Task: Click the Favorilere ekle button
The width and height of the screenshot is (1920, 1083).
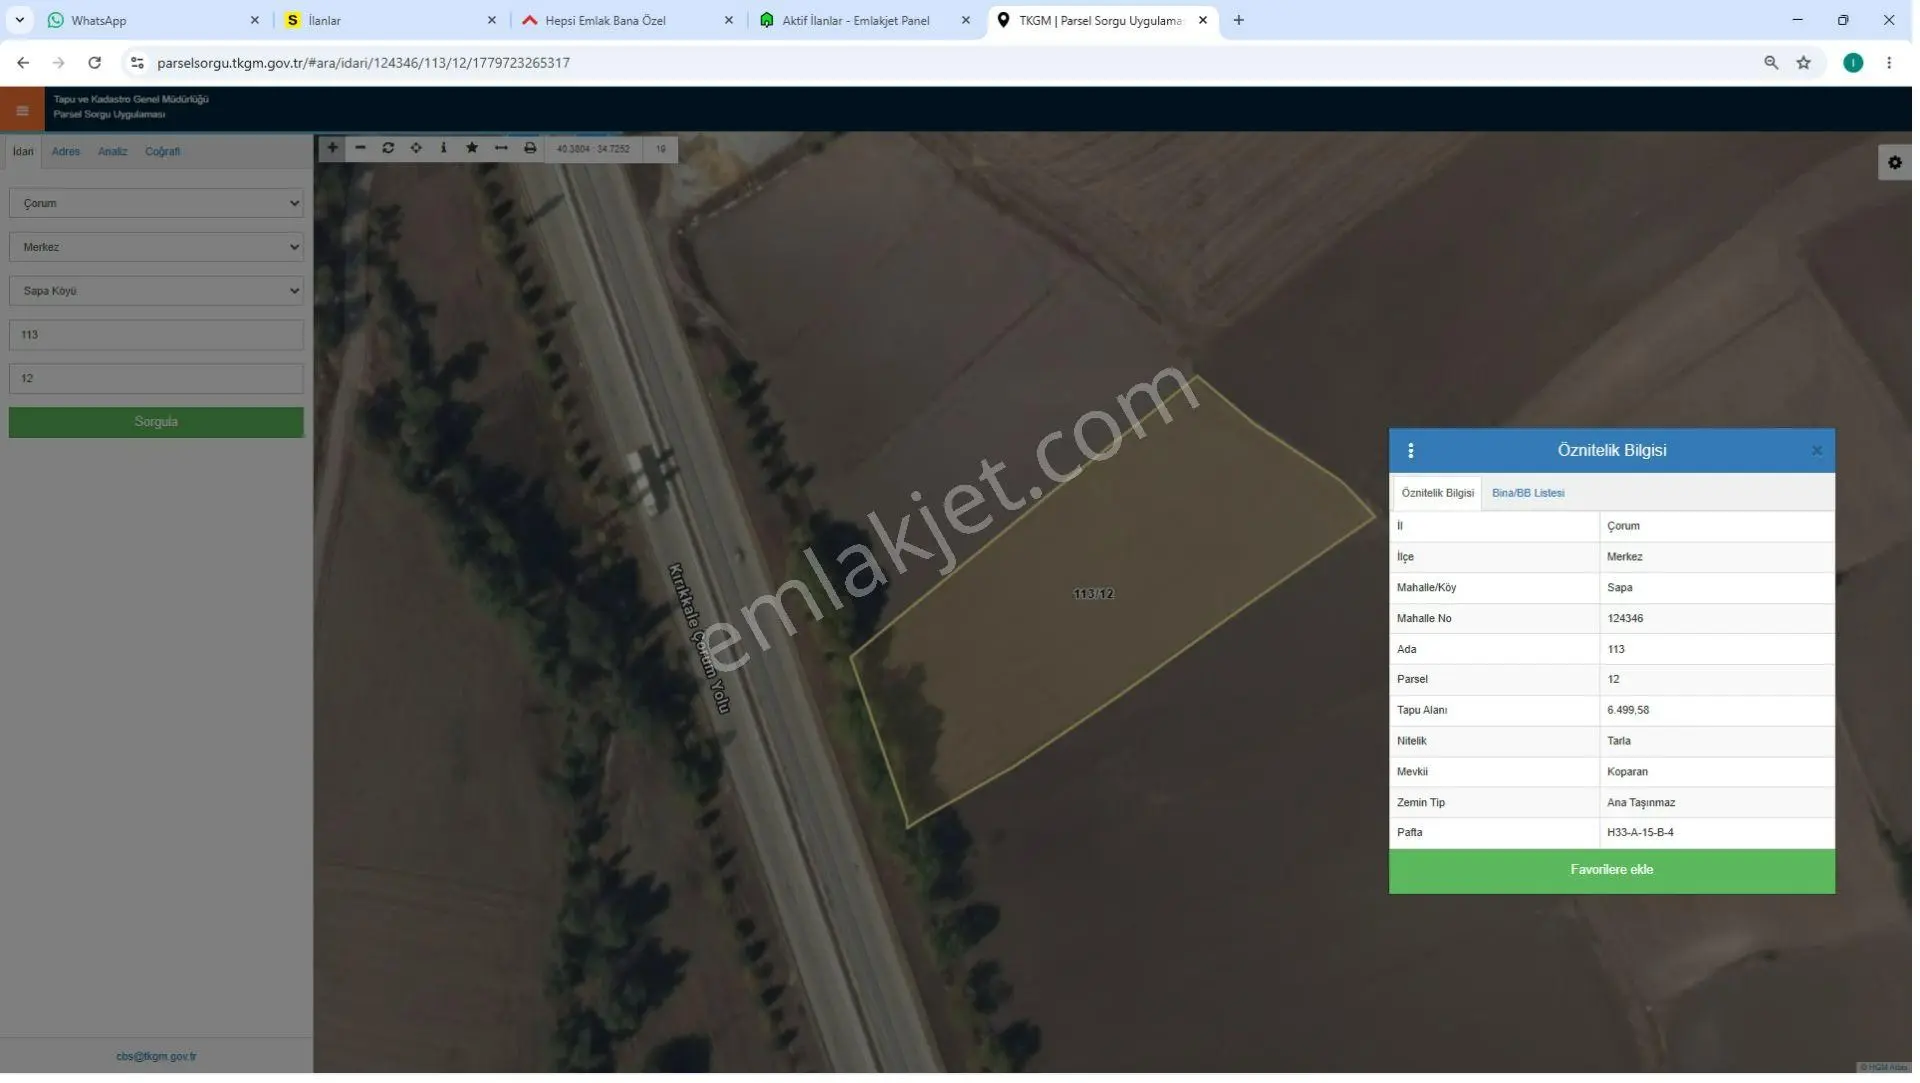Action: (x=1611, y=870)
